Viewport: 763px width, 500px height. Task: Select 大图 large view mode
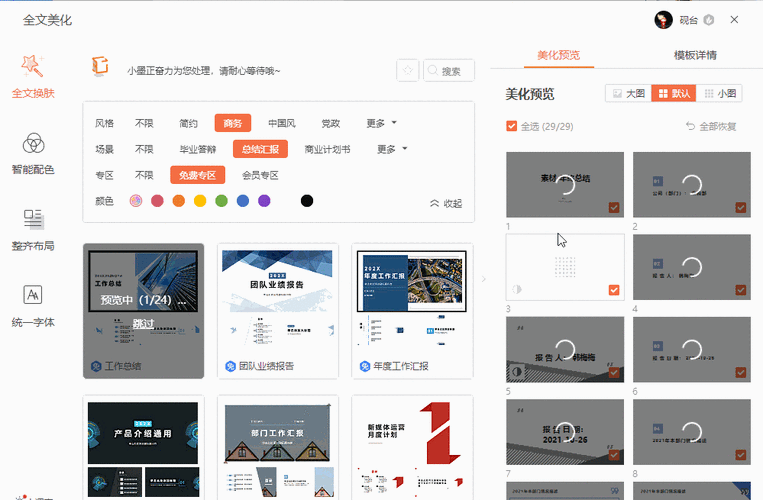(x=629, y=93)
